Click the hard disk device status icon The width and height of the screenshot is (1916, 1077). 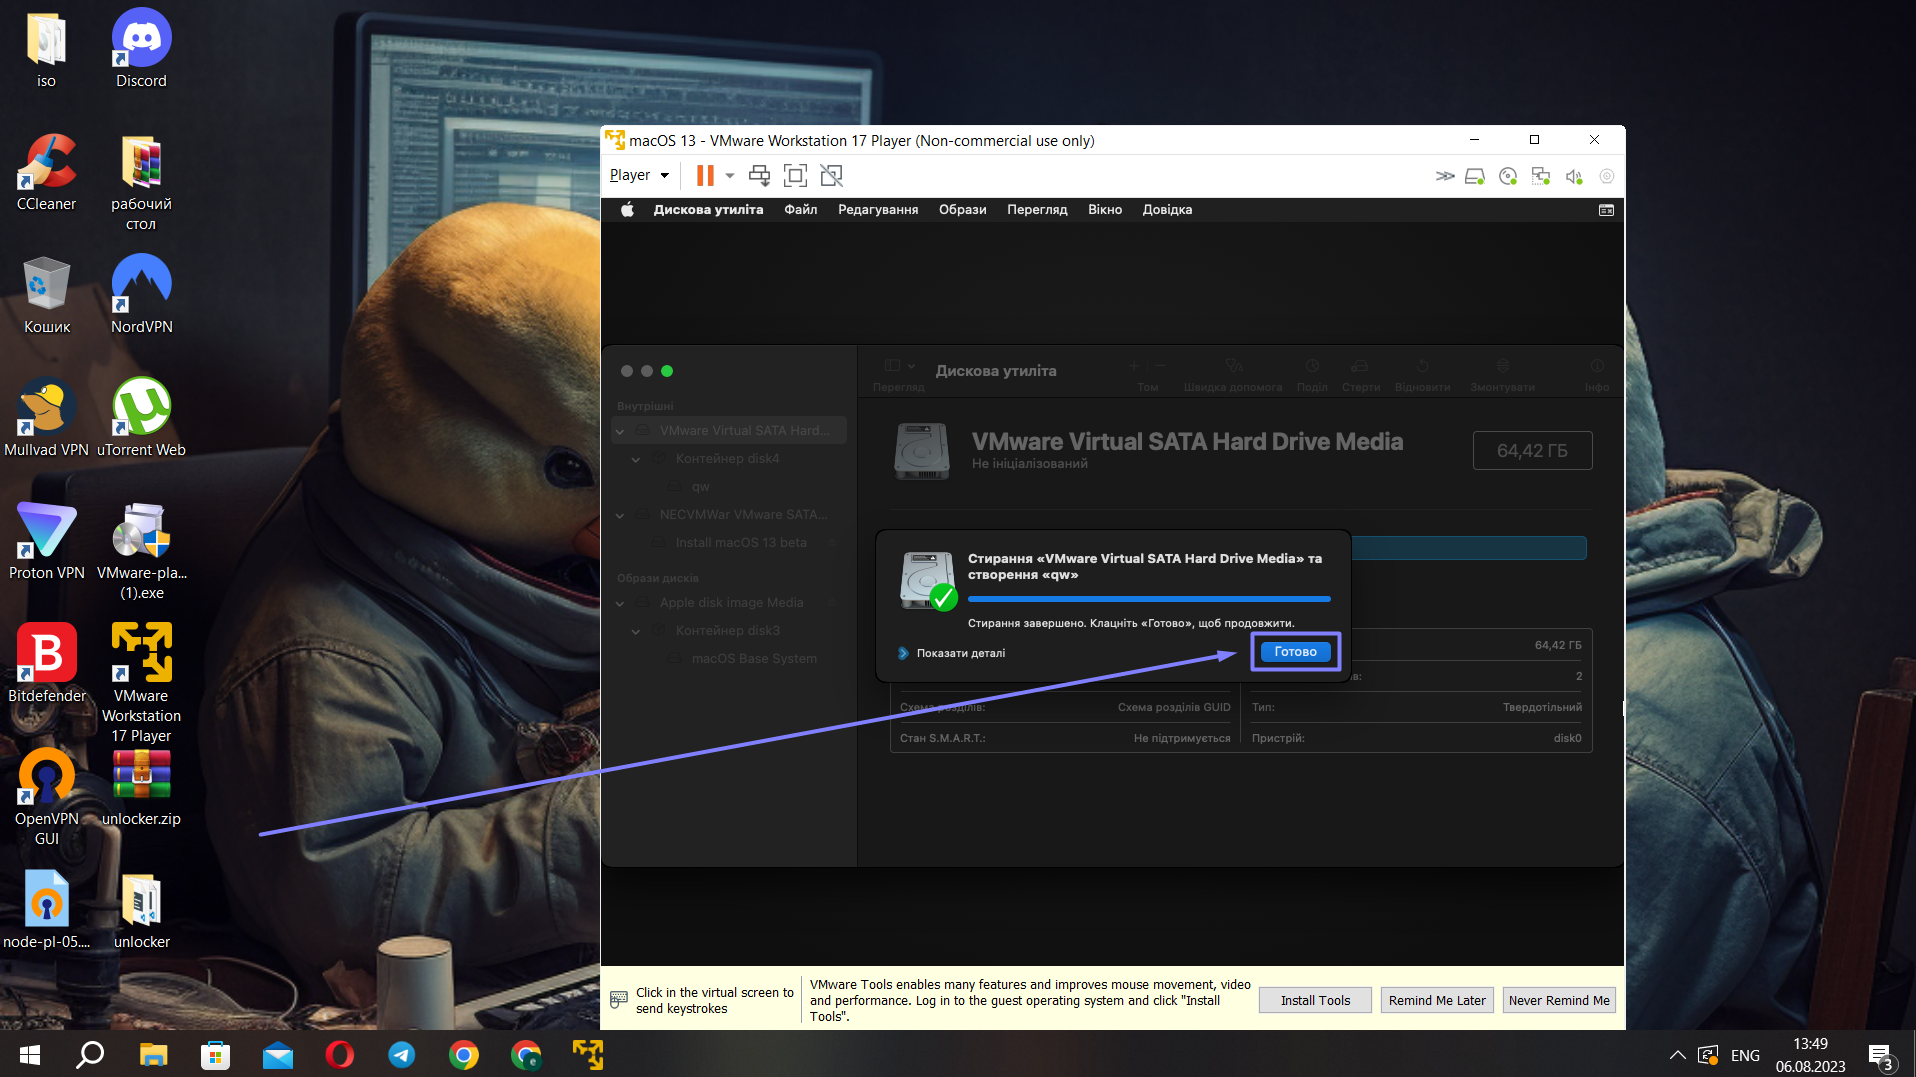tap(1475, 177)
